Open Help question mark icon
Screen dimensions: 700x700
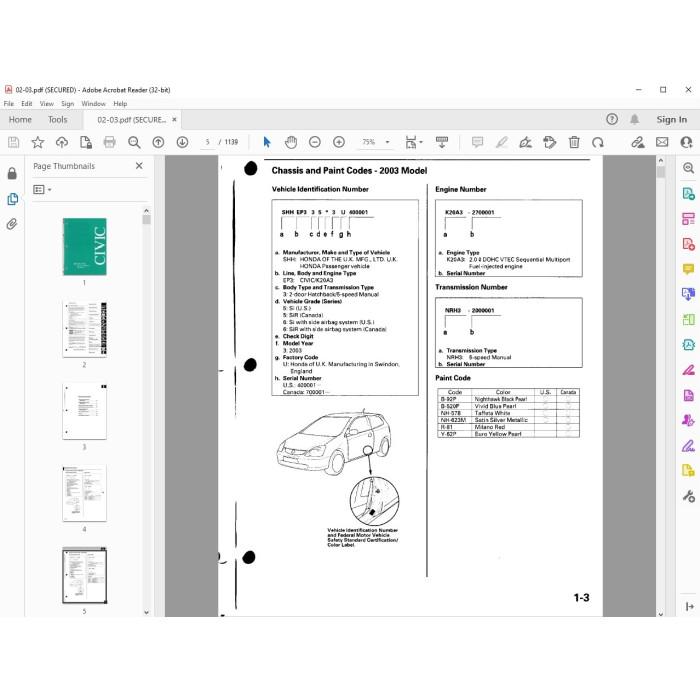(612, 119)
